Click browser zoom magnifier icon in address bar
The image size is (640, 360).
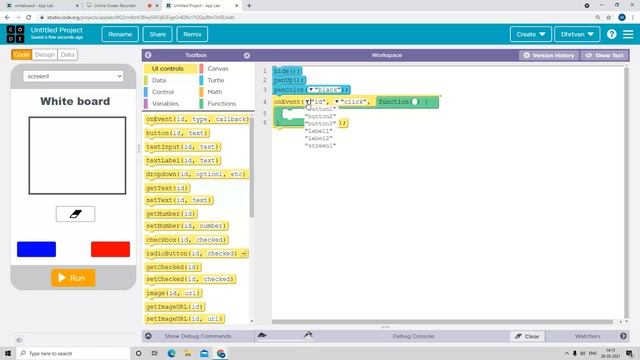pos(598,18)
